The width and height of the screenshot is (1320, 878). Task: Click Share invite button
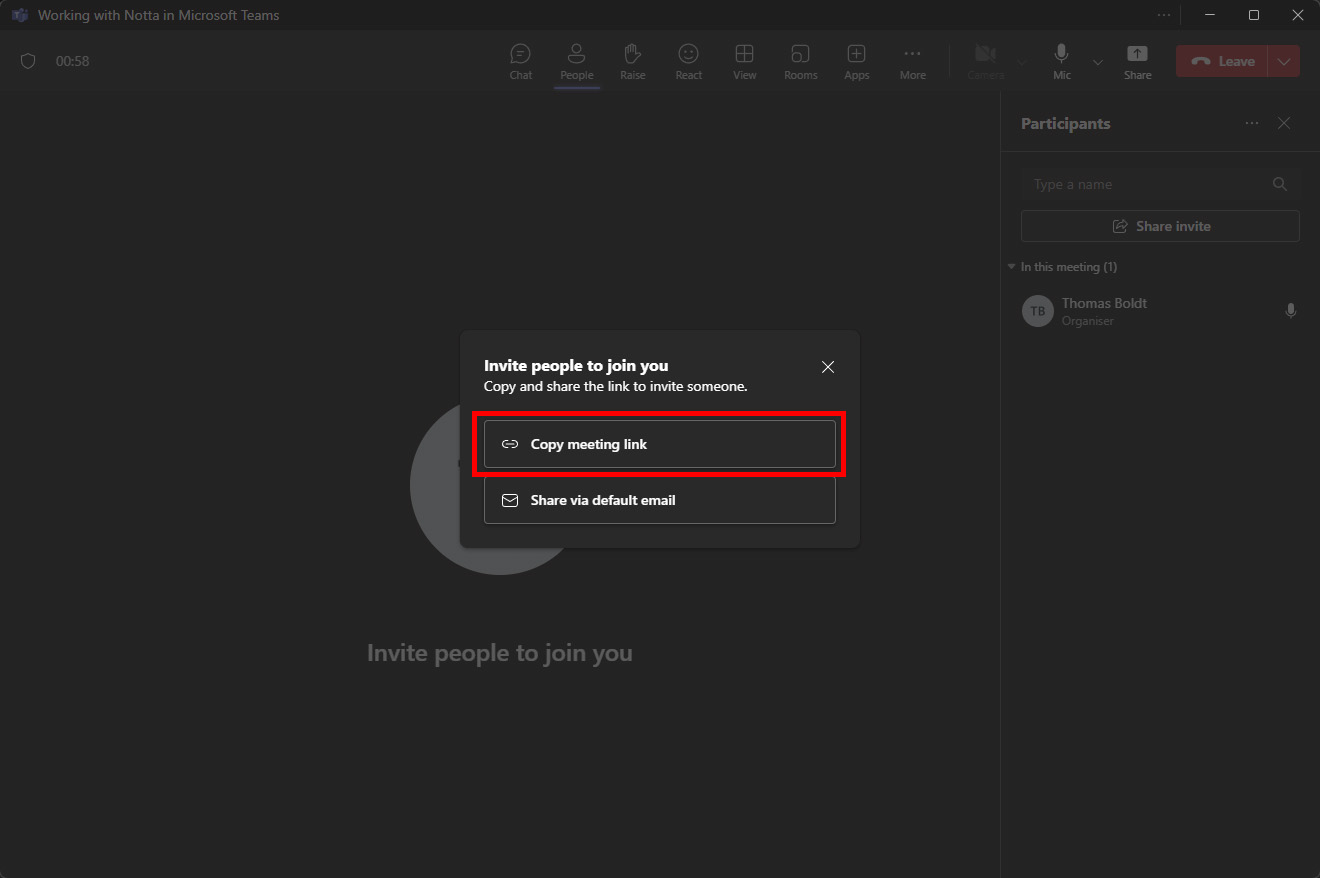click(1160, 226)
